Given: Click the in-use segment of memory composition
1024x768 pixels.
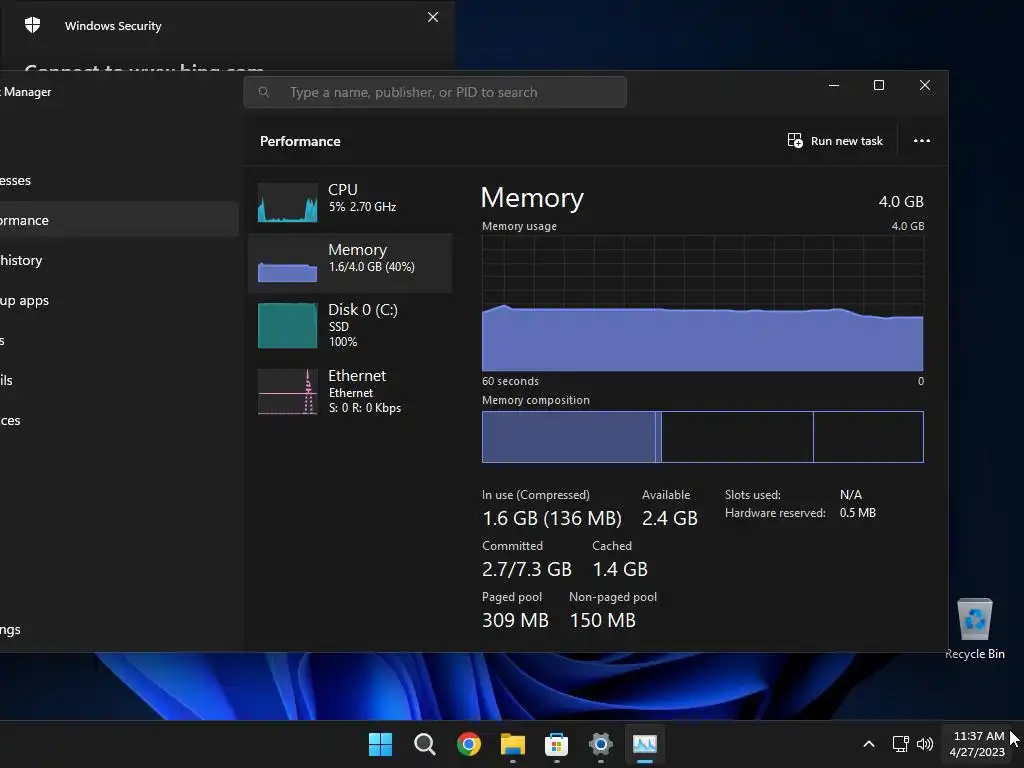Looking at the screenshot, I should pos(568,437).
